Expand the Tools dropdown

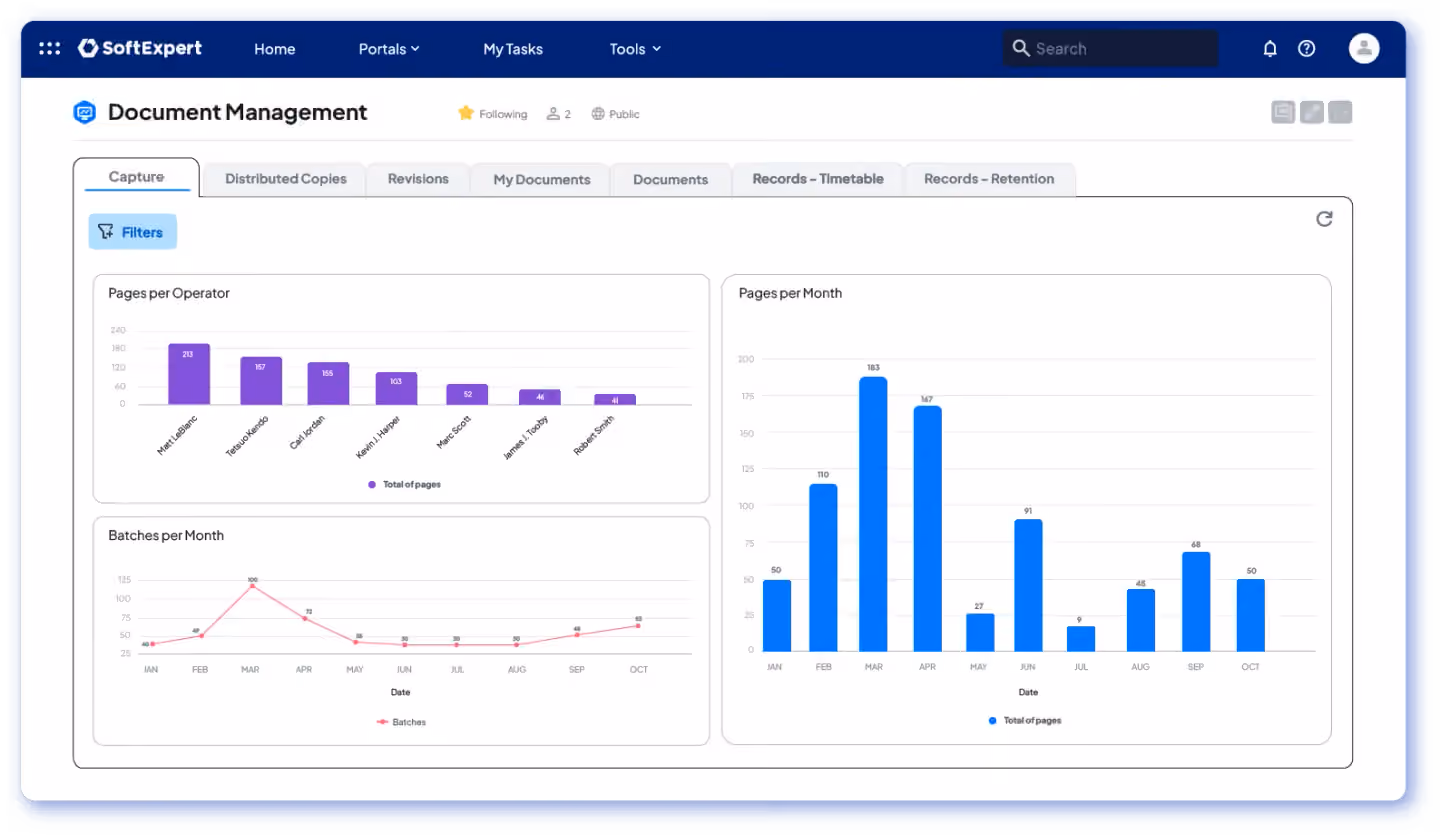635,49
